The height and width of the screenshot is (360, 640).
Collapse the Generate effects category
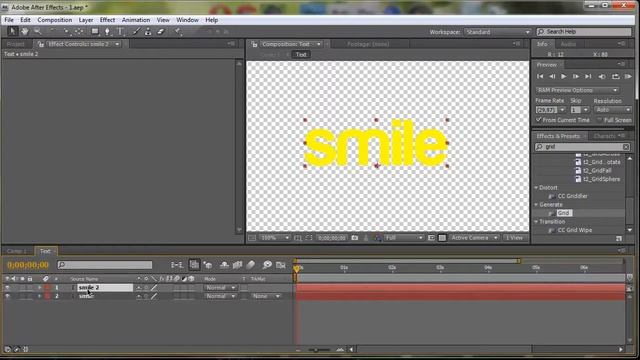(536, 204)
